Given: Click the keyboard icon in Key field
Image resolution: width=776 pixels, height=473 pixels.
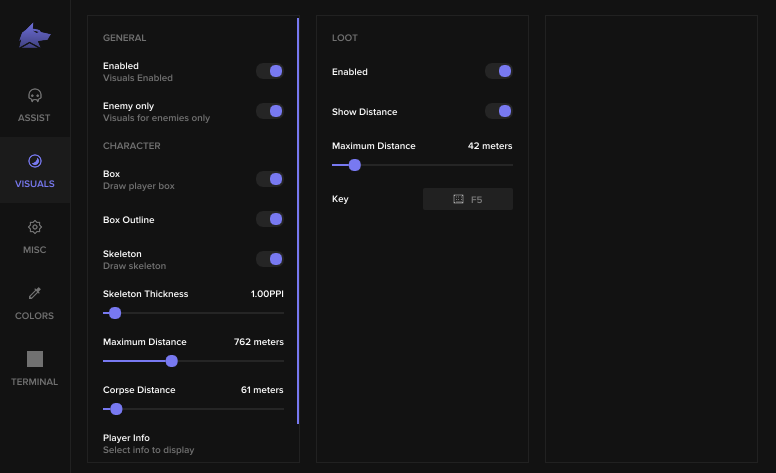Looking at the screenshot, I should 458,199.
